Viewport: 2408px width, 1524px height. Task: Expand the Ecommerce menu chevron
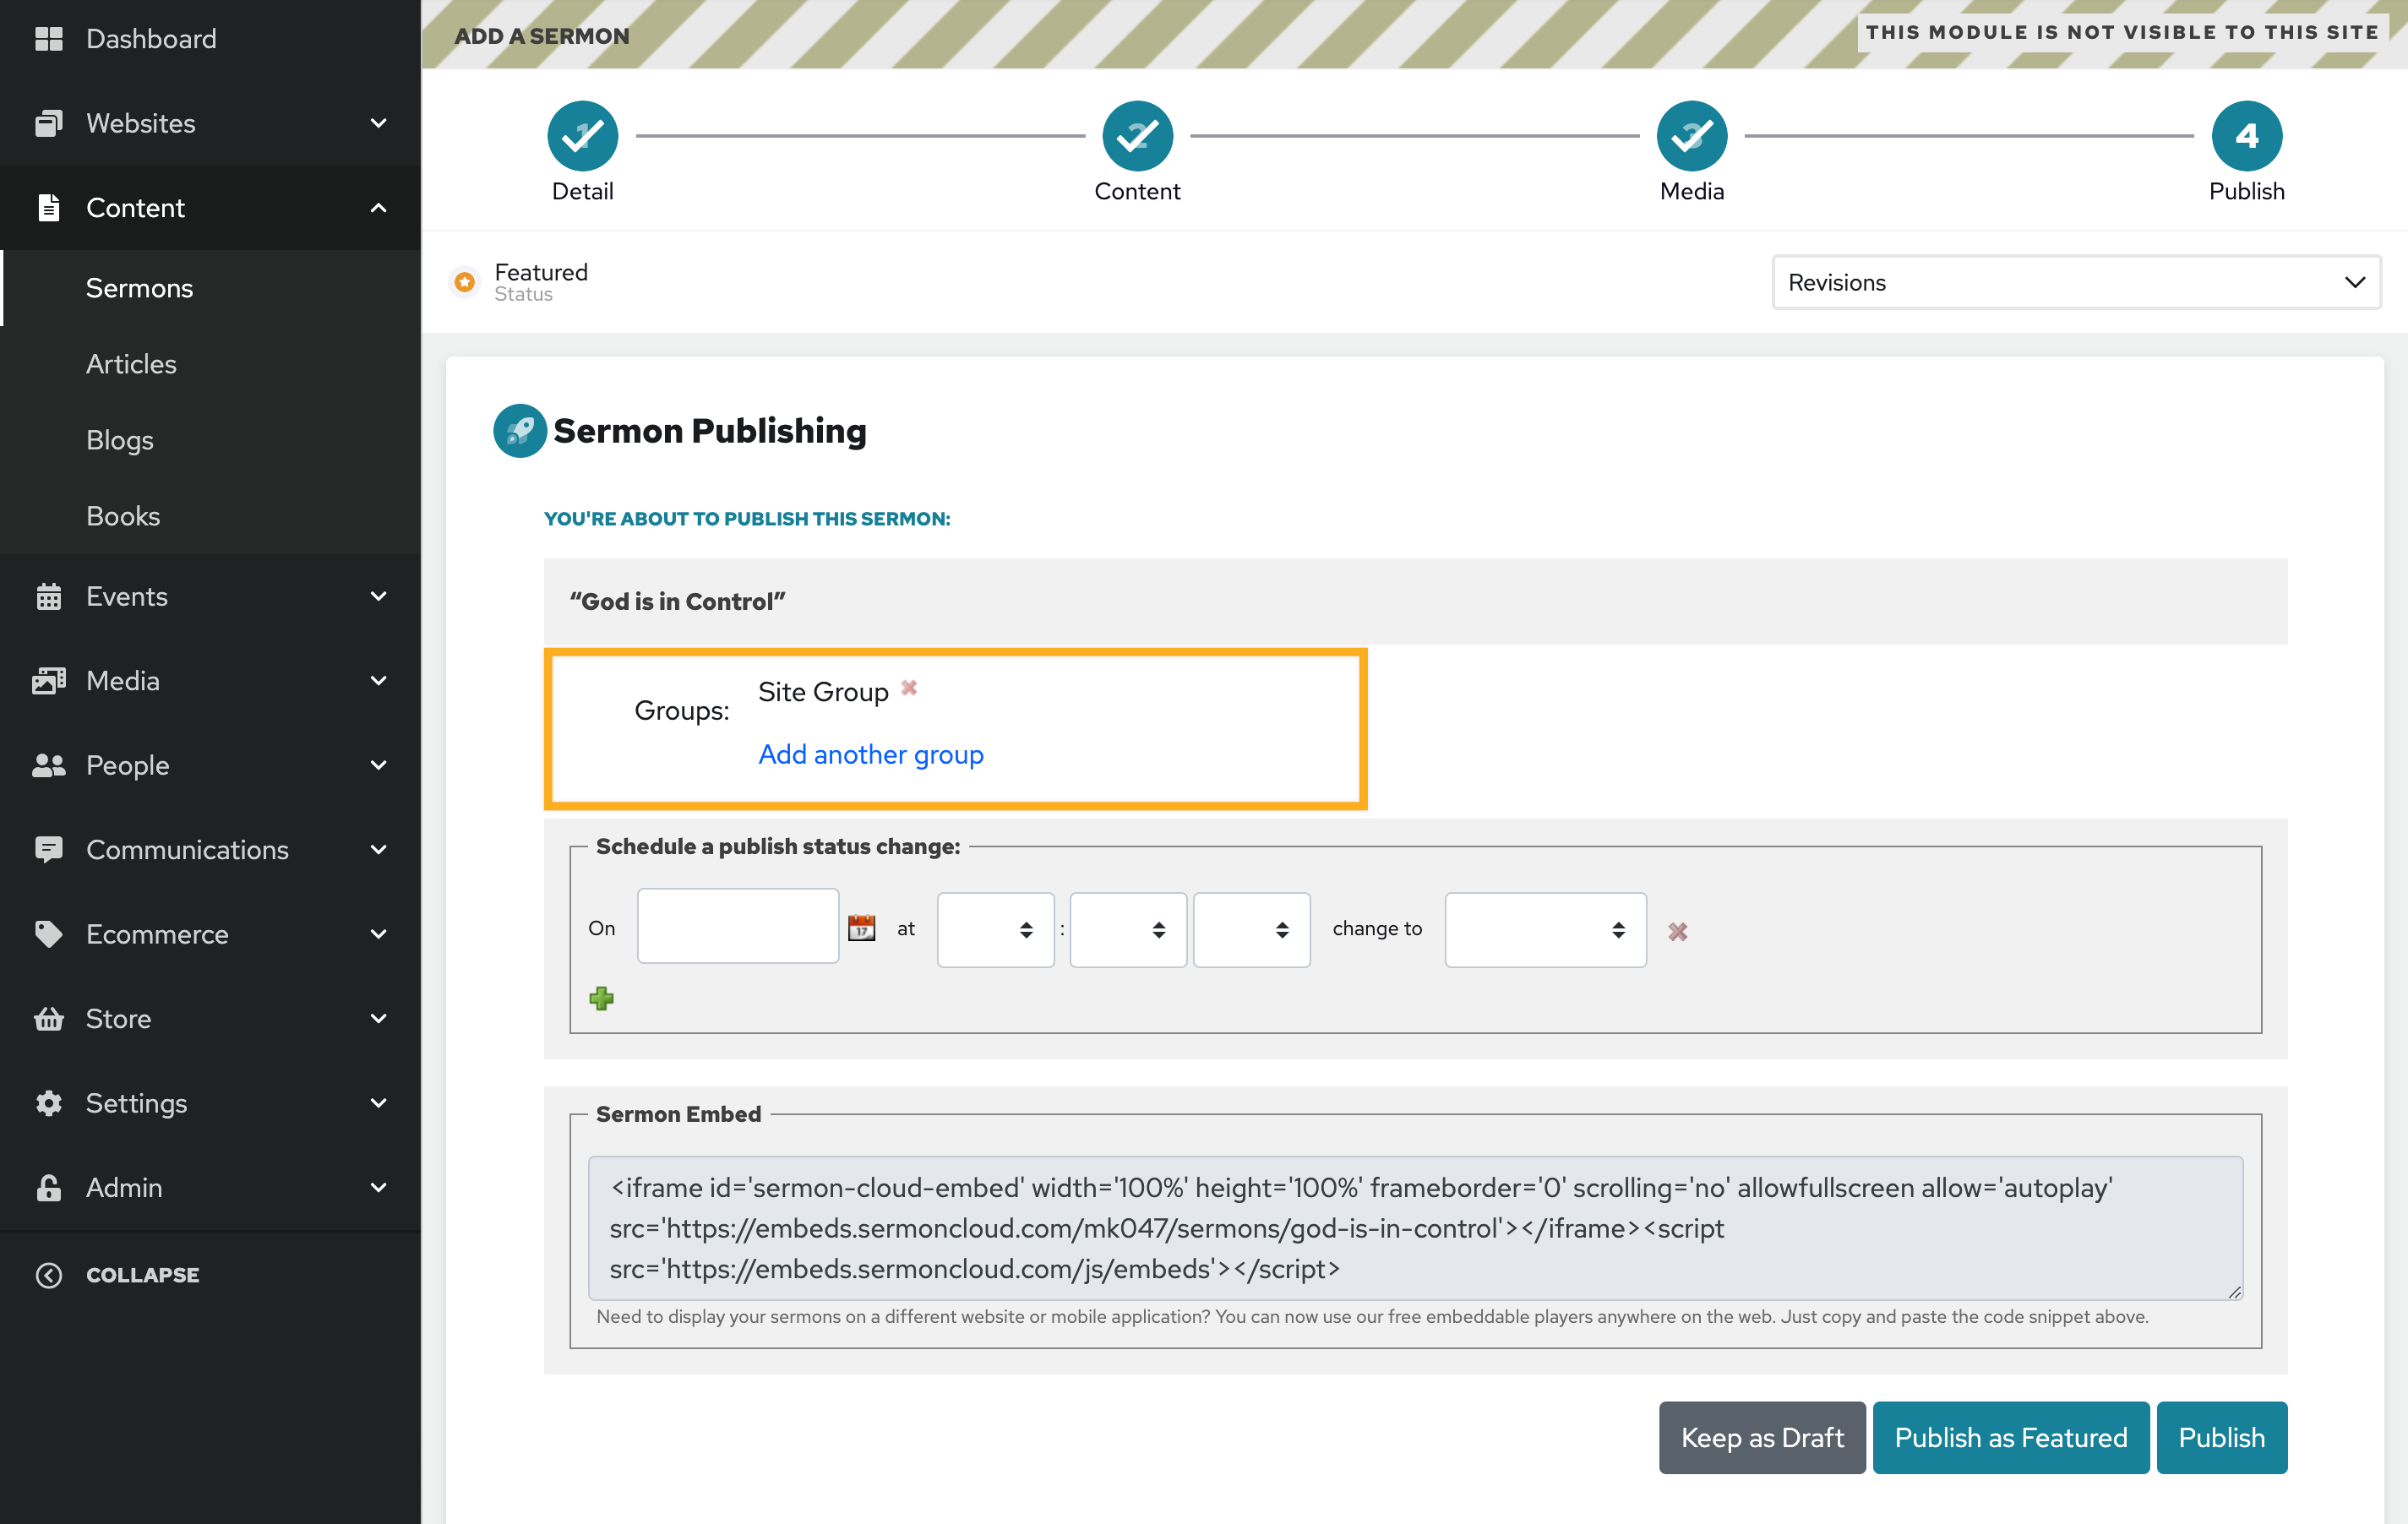coord(379,934)
